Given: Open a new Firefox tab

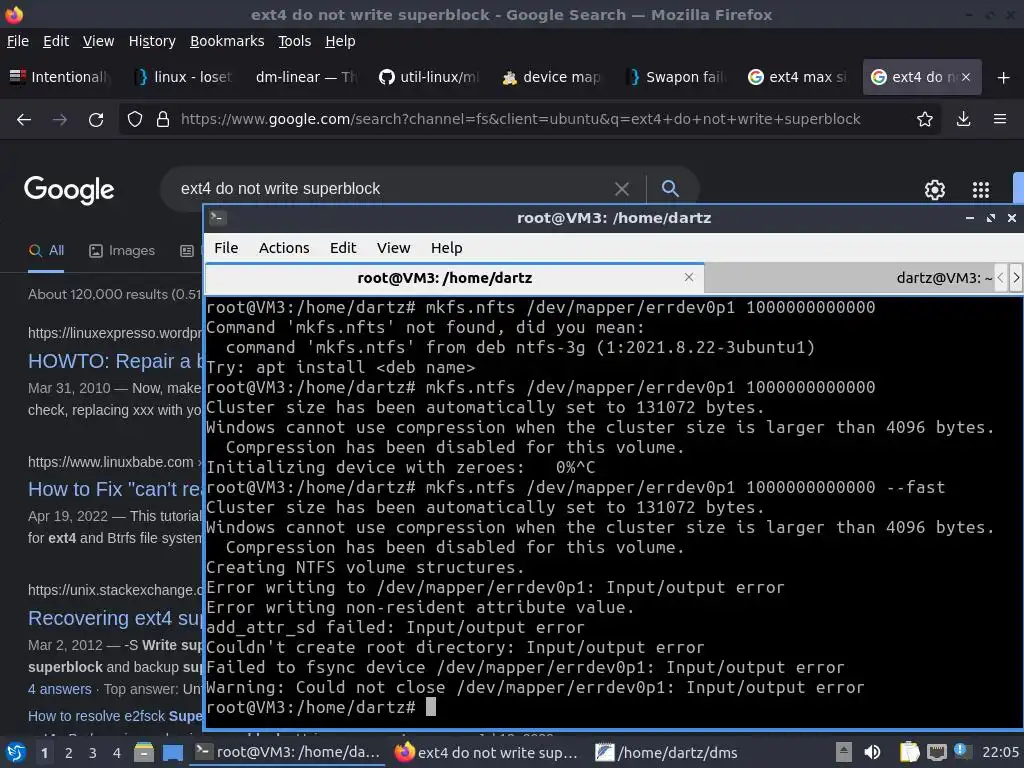Looking at the screenshot, I should [x=1004, y=78].
